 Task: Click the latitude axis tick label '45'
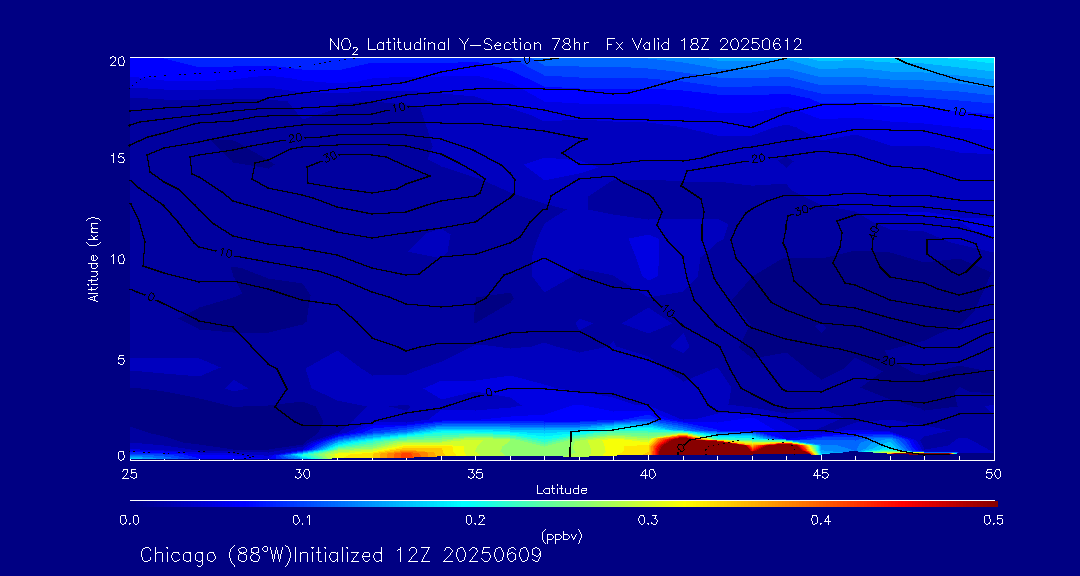coord(821,474)
